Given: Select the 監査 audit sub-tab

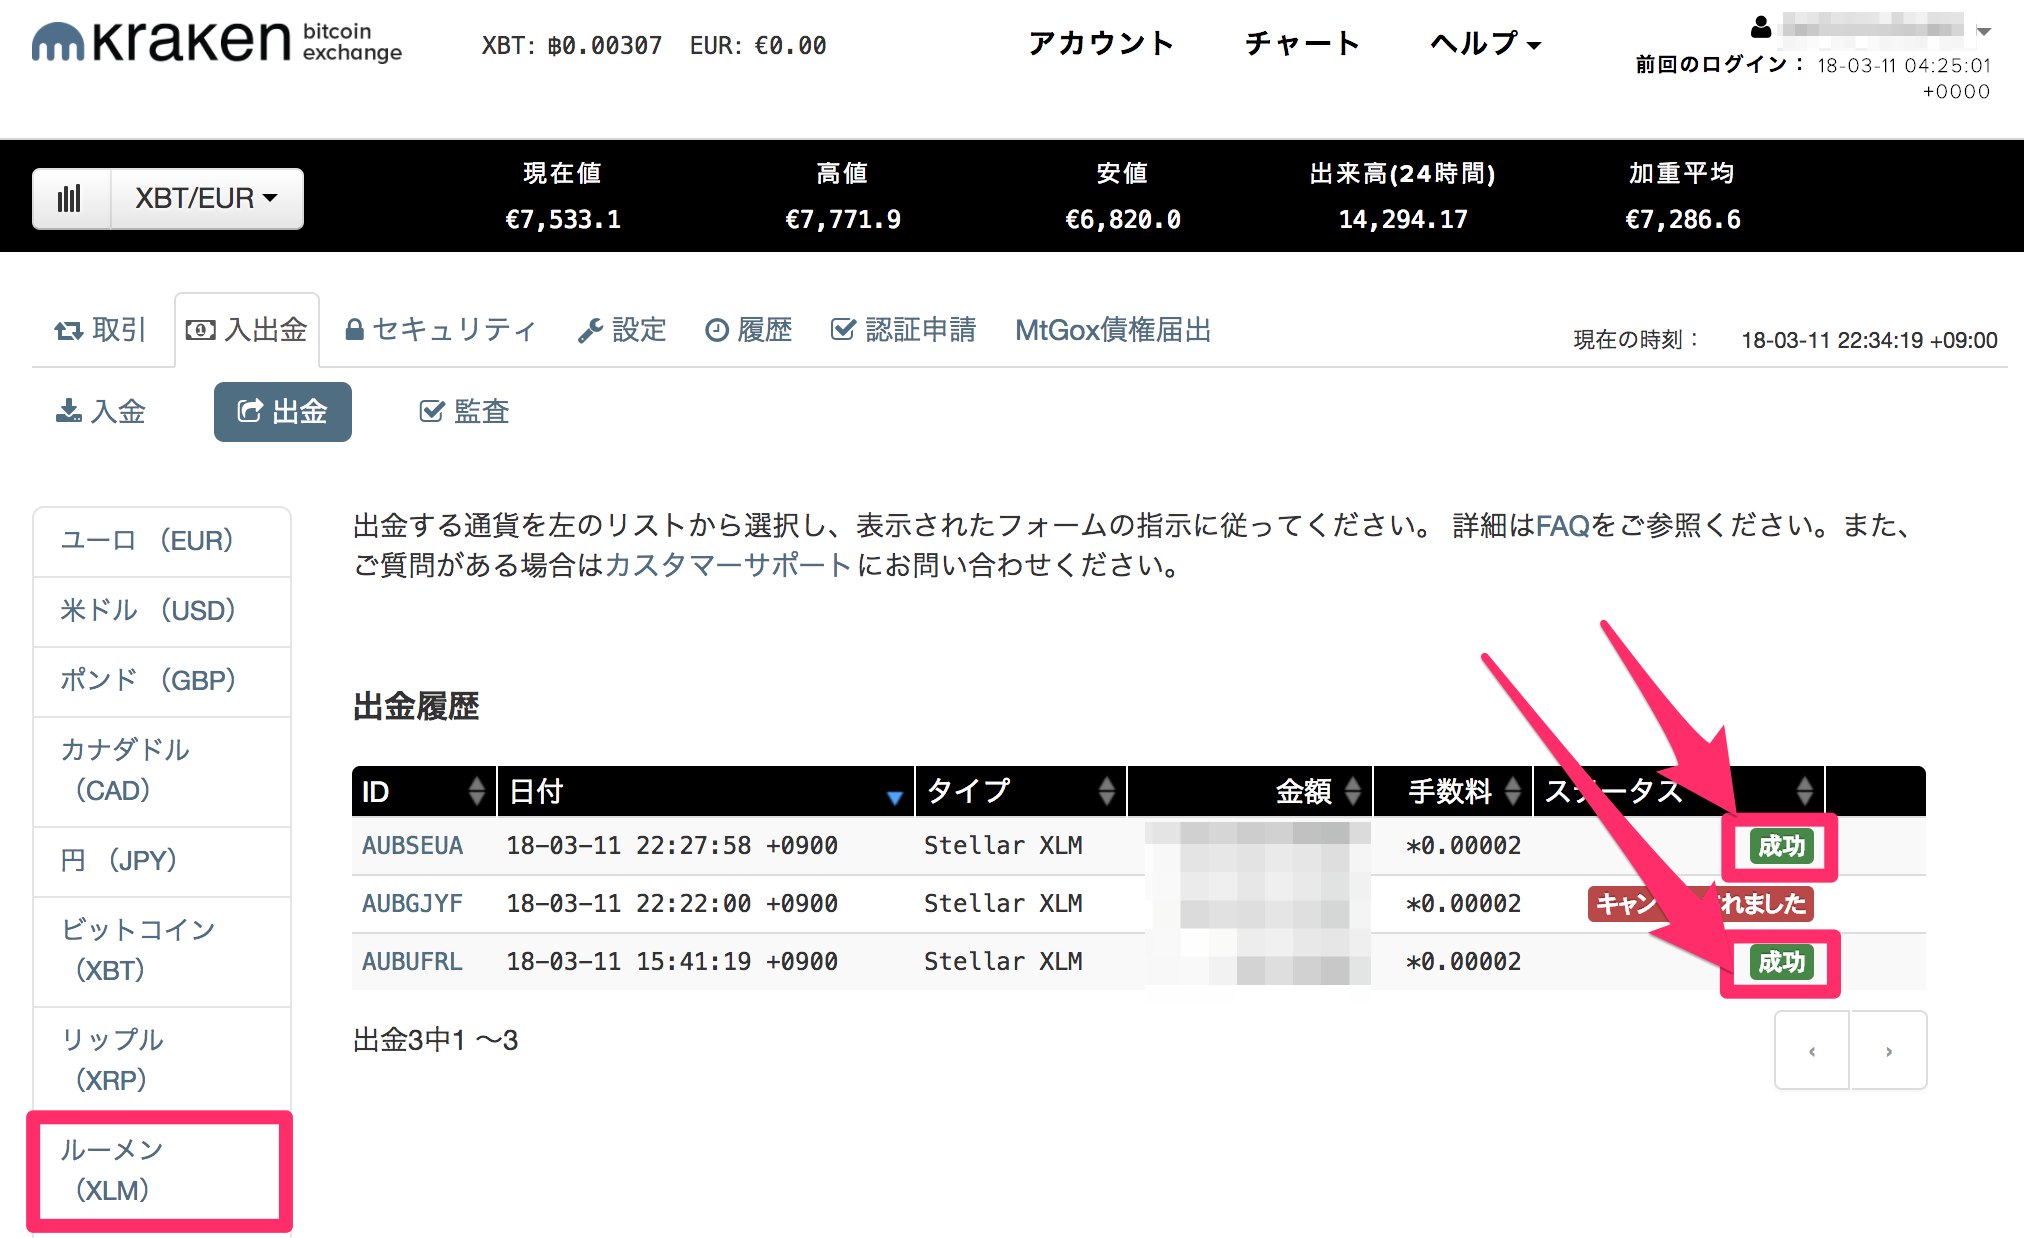Looking at the screenshot, I should [465, 411].
